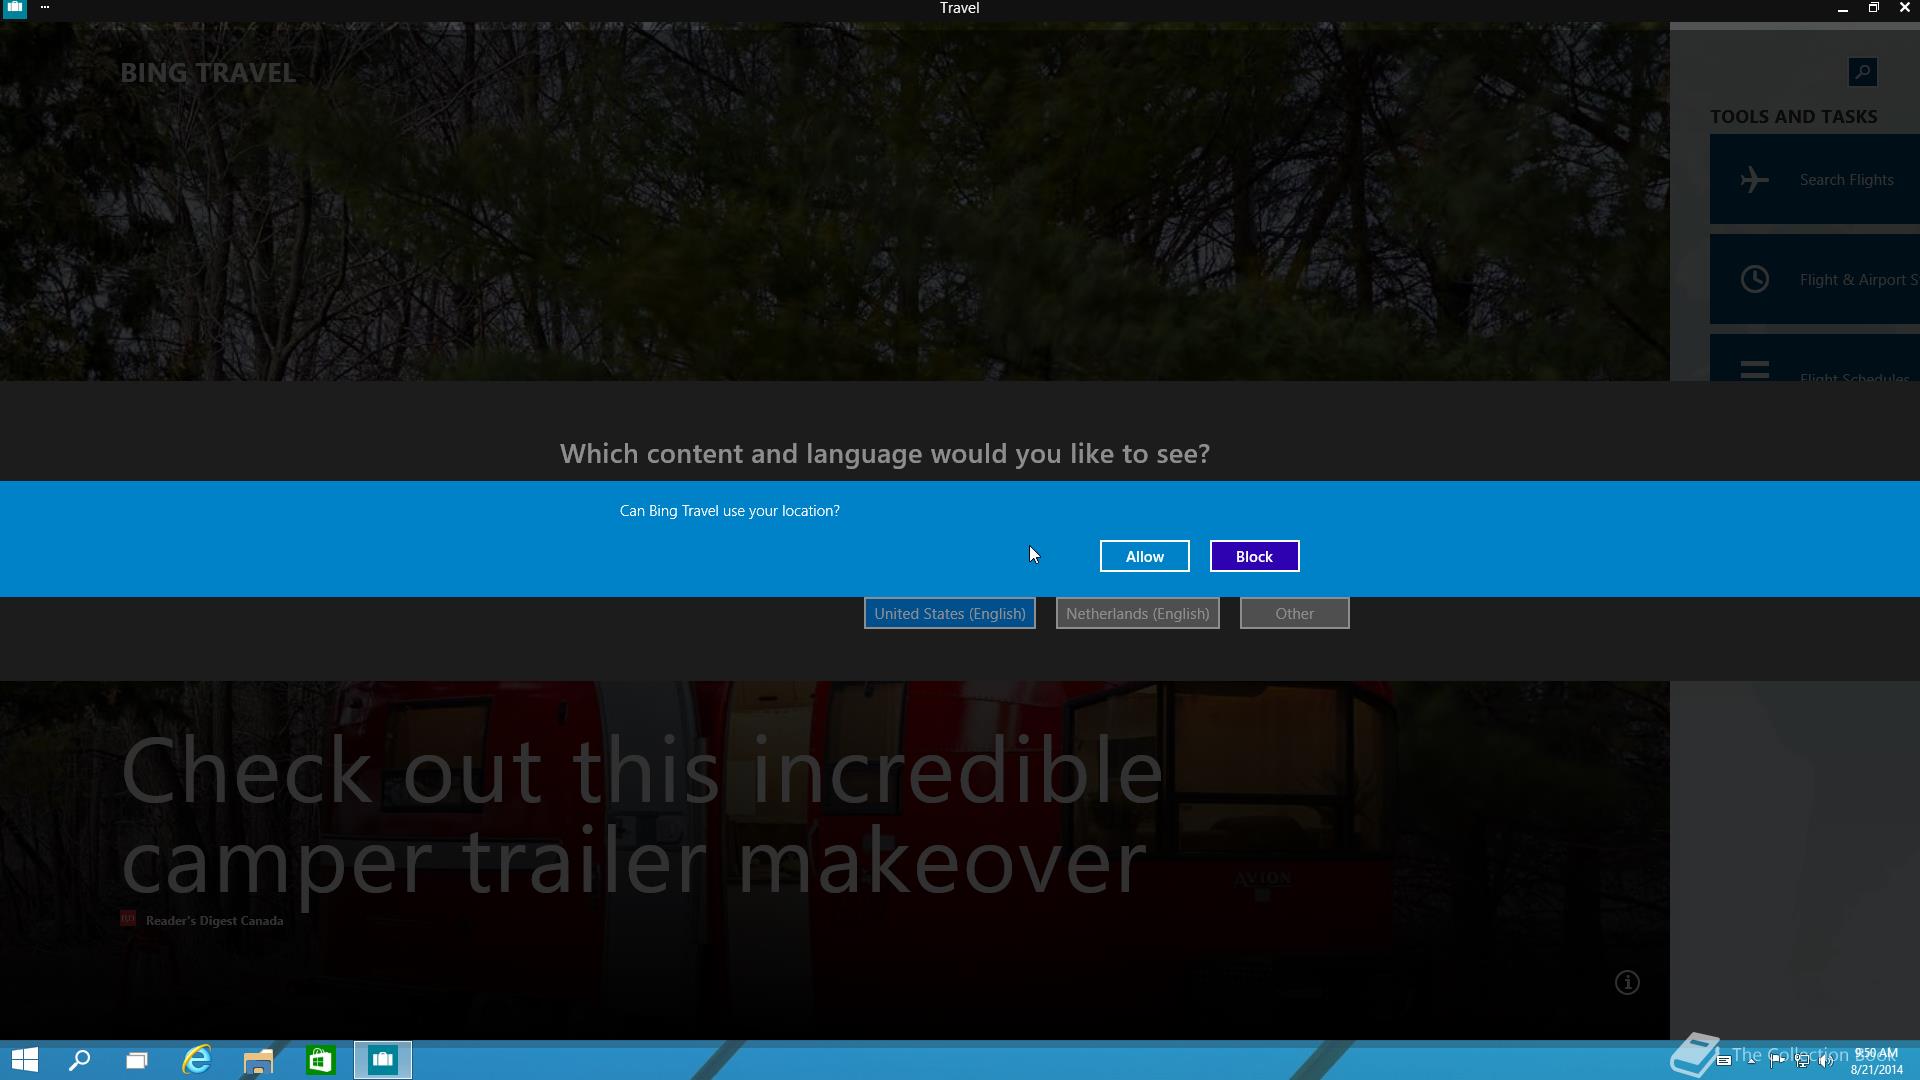The height and width of the screenshot is (1080, 1920).
Task: Close the Travel window
Action: (1904, 8)
